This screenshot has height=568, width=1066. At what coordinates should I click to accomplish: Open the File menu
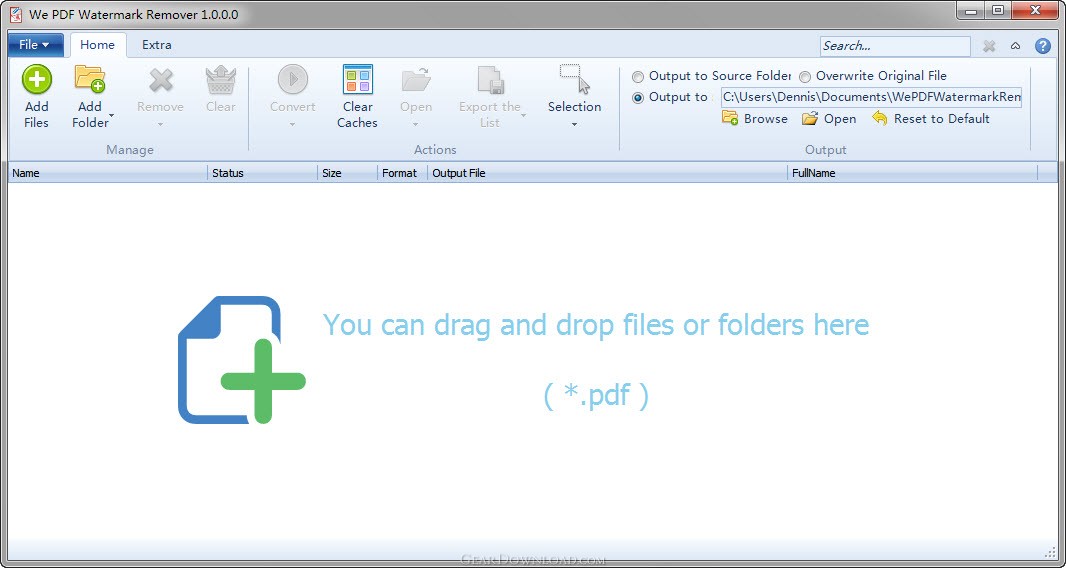tap(35, 45)
